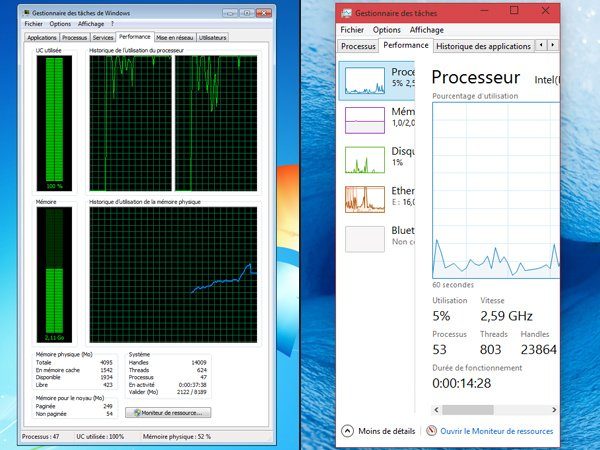Select the Disque mini graph in sidebar
Viewport: 600px width, 450px height.
coord(365,160)
